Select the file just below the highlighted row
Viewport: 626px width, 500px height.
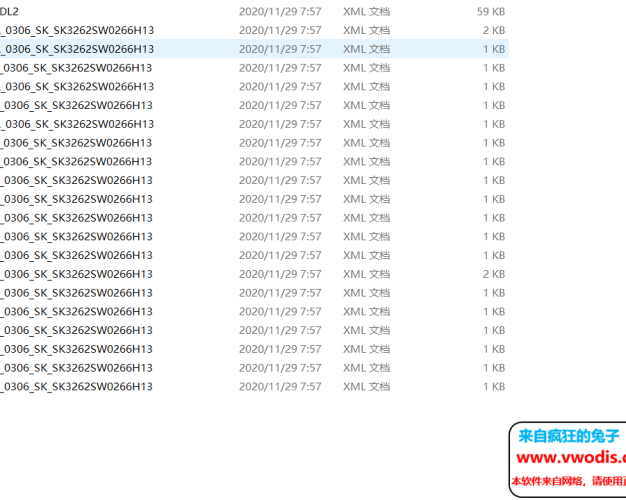(x=77, y=67)
